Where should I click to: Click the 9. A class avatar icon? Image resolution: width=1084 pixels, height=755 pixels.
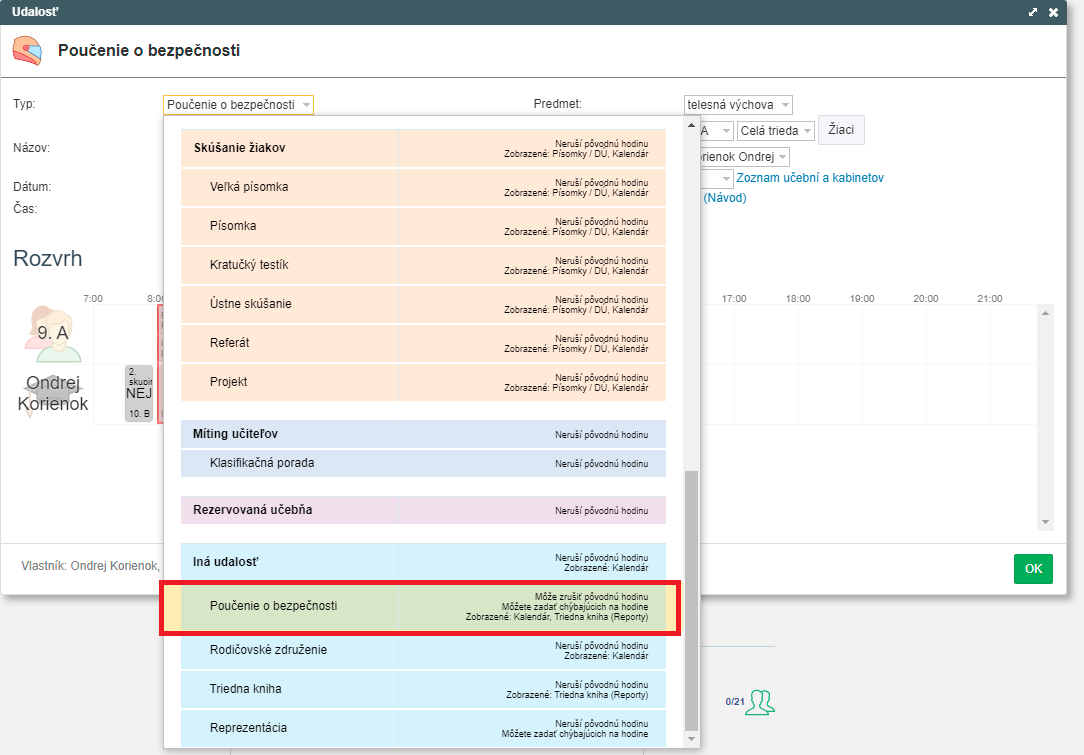coord(52,333)
